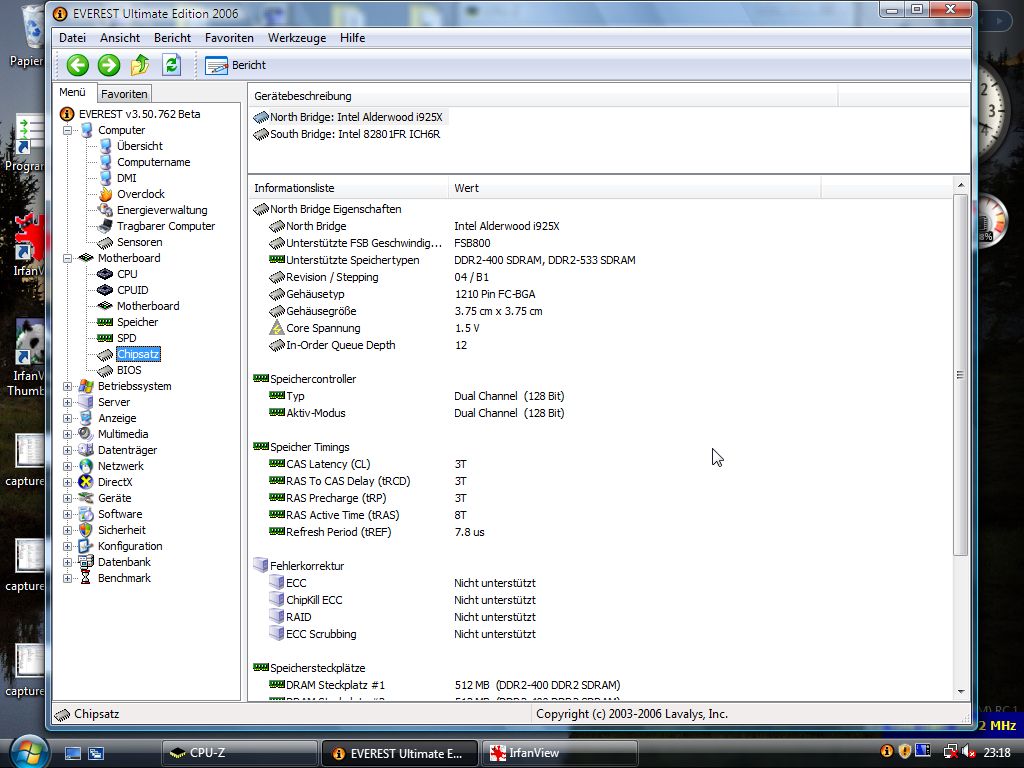Click the green Back arrow toolbar button
This screenshot has width=1024, height=768.
pyautogui.click(x=78, y=65)
